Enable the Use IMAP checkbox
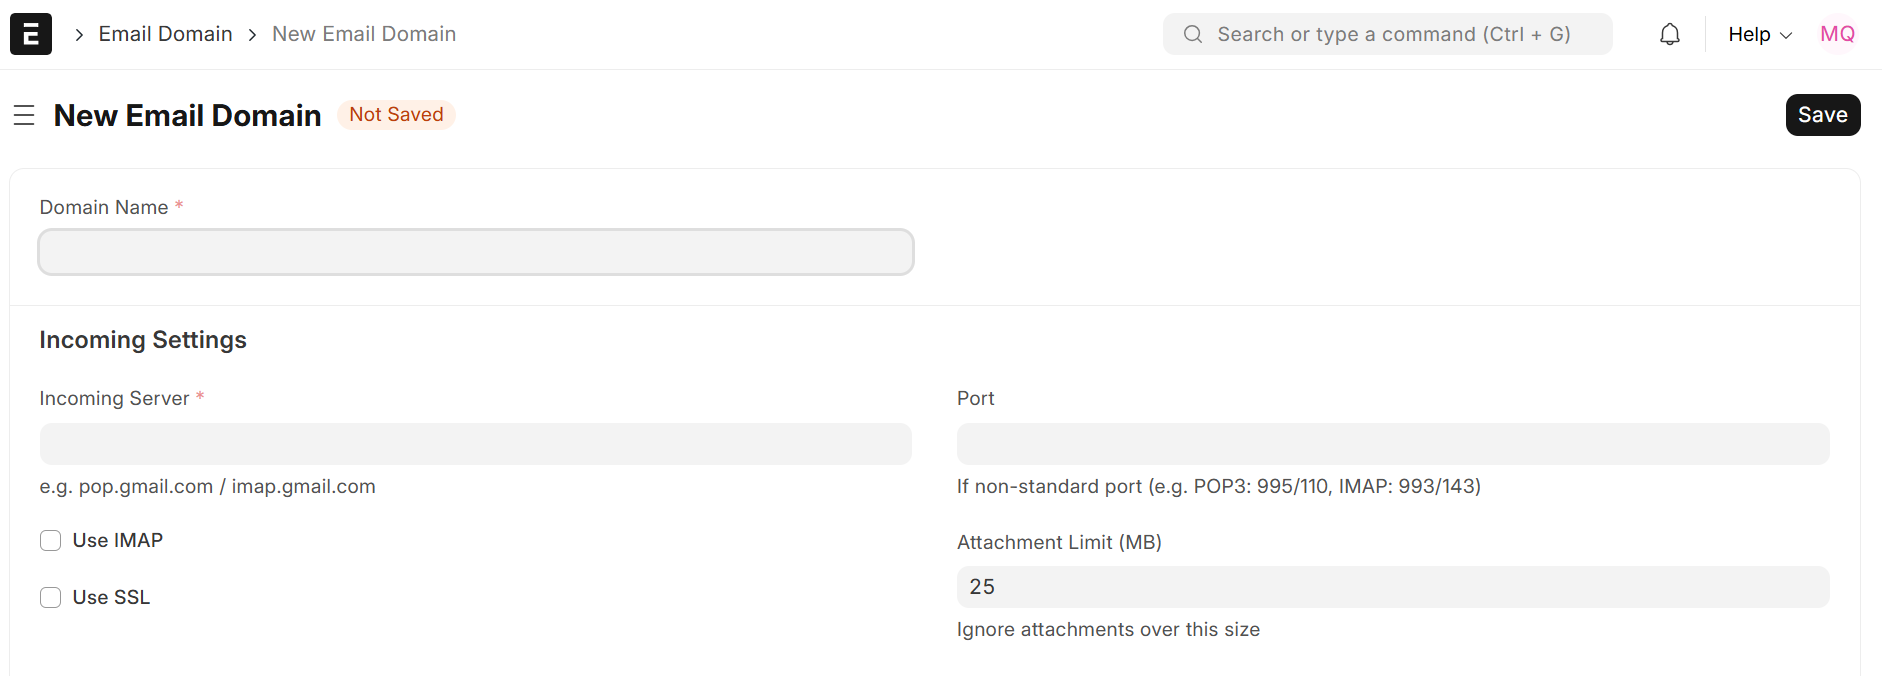The image size is (1882, 676). [x=50, y=540]
